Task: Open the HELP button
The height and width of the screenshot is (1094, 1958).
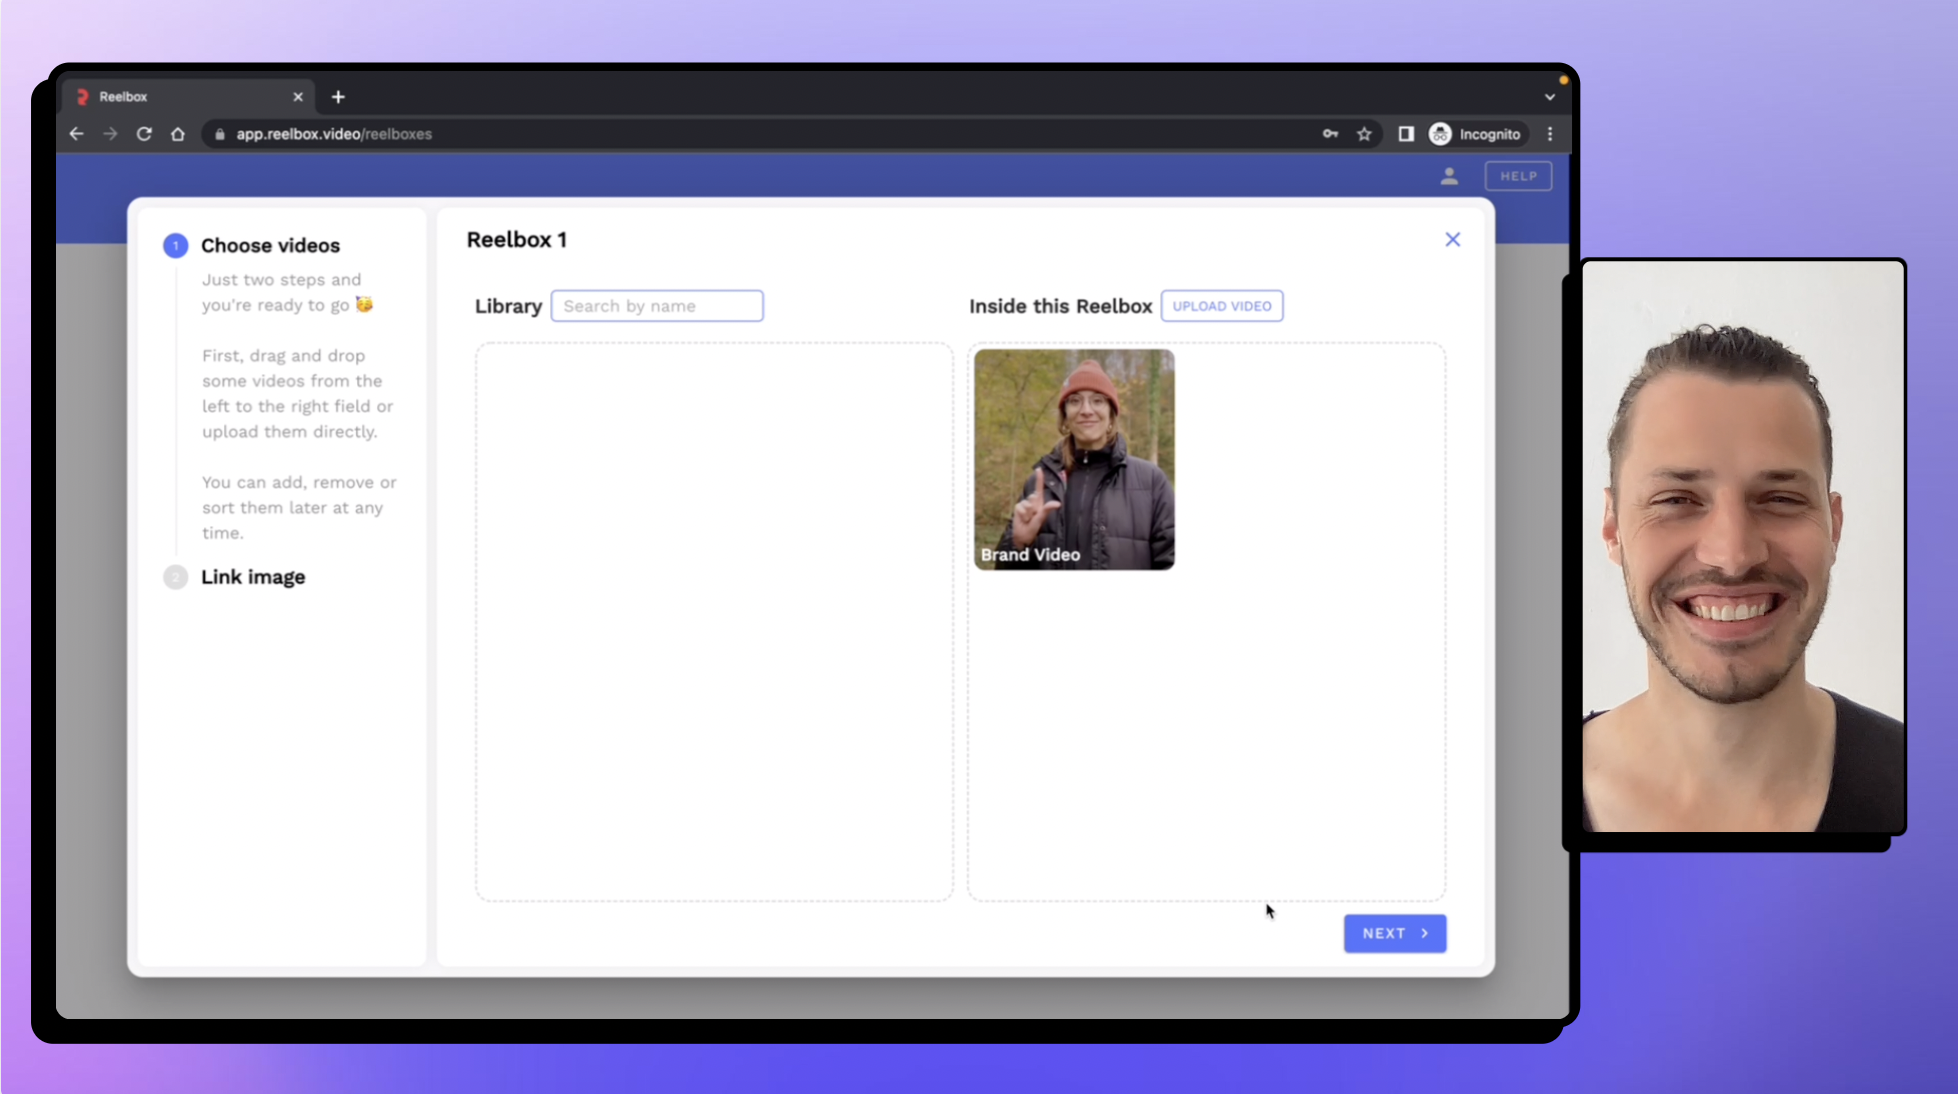Action: pos(1518,176)
